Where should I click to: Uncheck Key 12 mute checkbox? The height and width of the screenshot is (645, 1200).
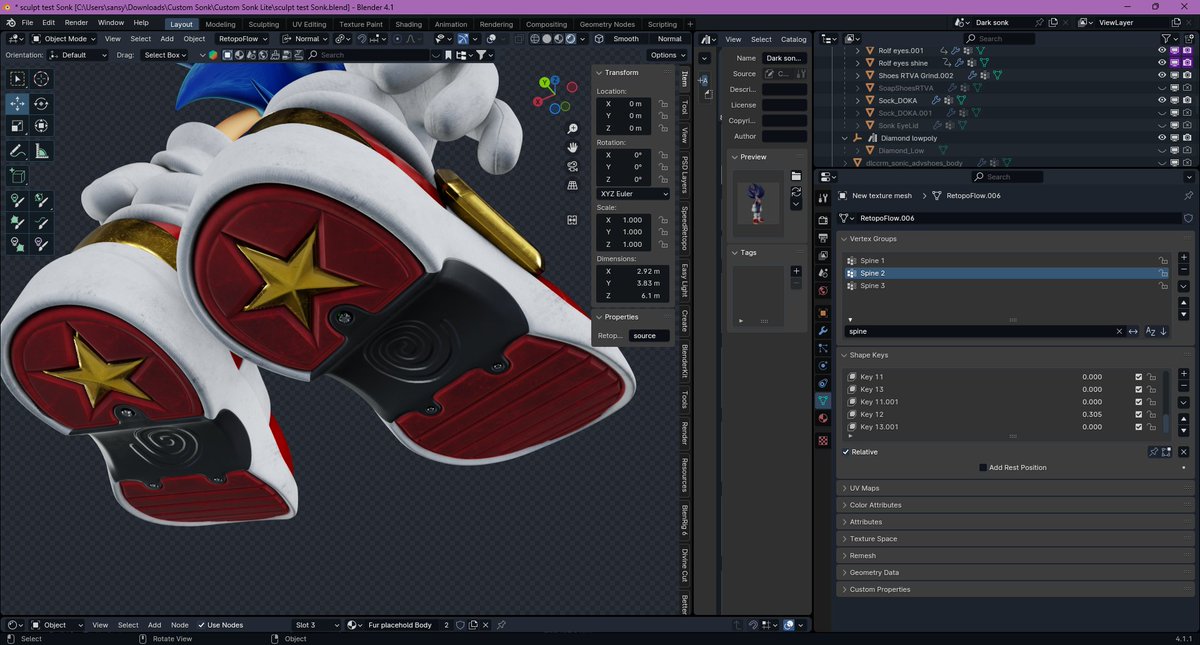(1138, 414)
